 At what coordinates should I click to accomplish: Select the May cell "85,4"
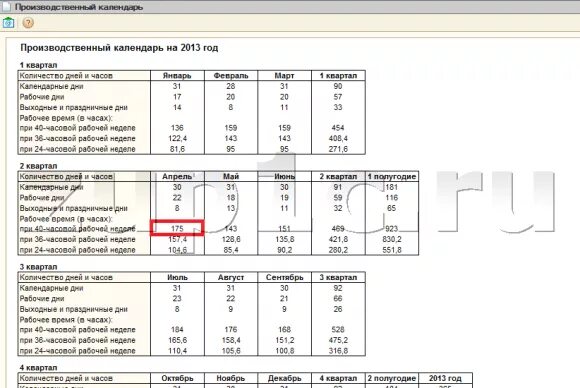click(x=231, y=250)
